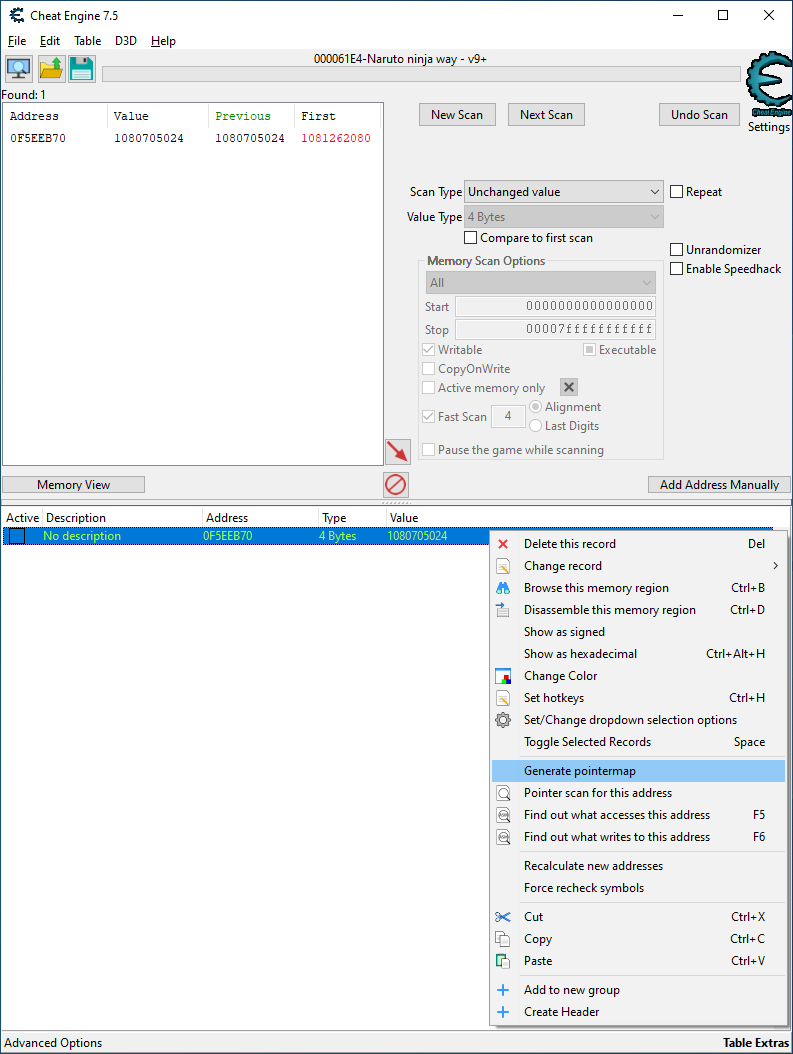The height and width of the screenshot is (1054, 793).
Task: Click the Start address field
Action: click(555, 307)
